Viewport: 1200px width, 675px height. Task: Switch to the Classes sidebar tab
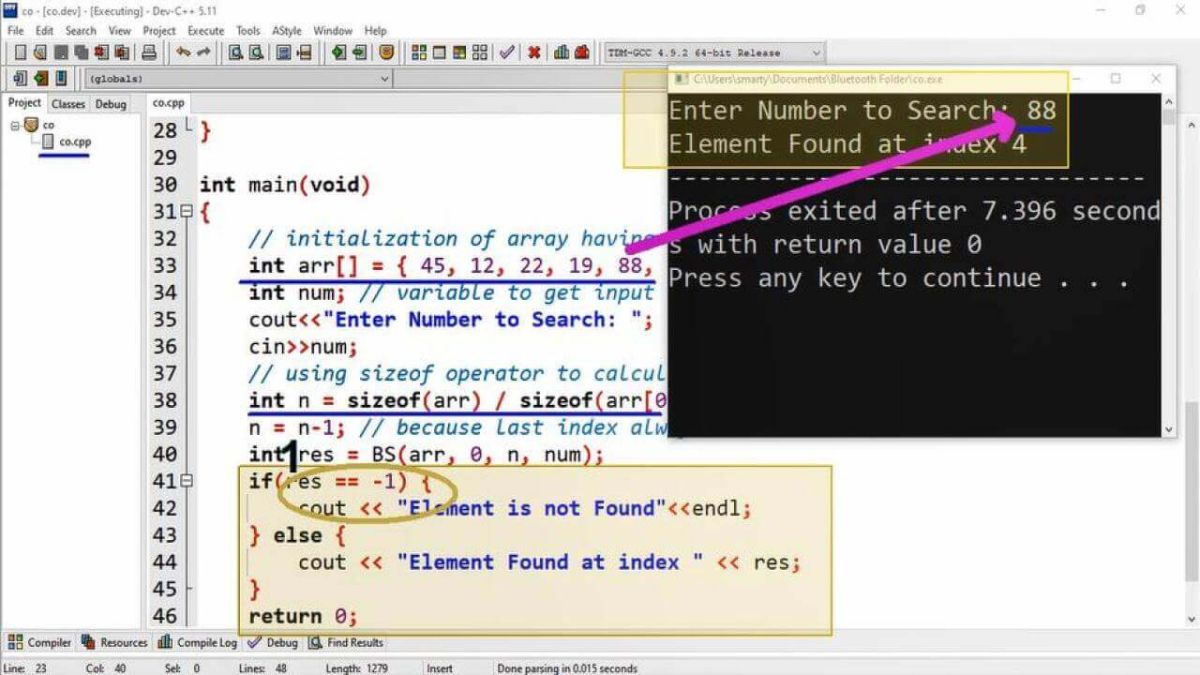tap(68, 104)
